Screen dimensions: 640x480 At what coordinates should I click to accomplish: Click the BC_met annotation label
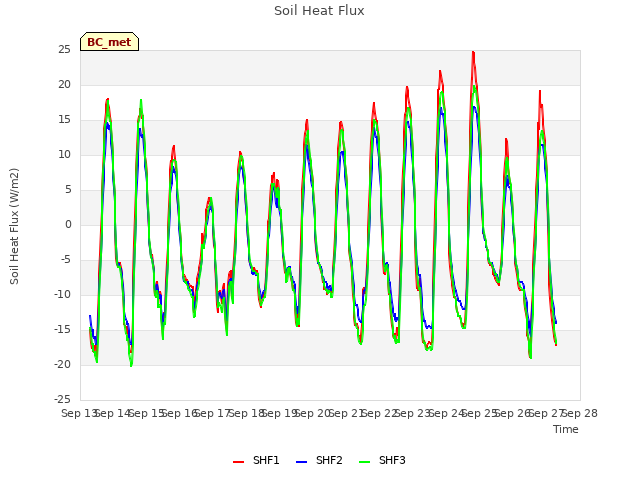[109, 42]
